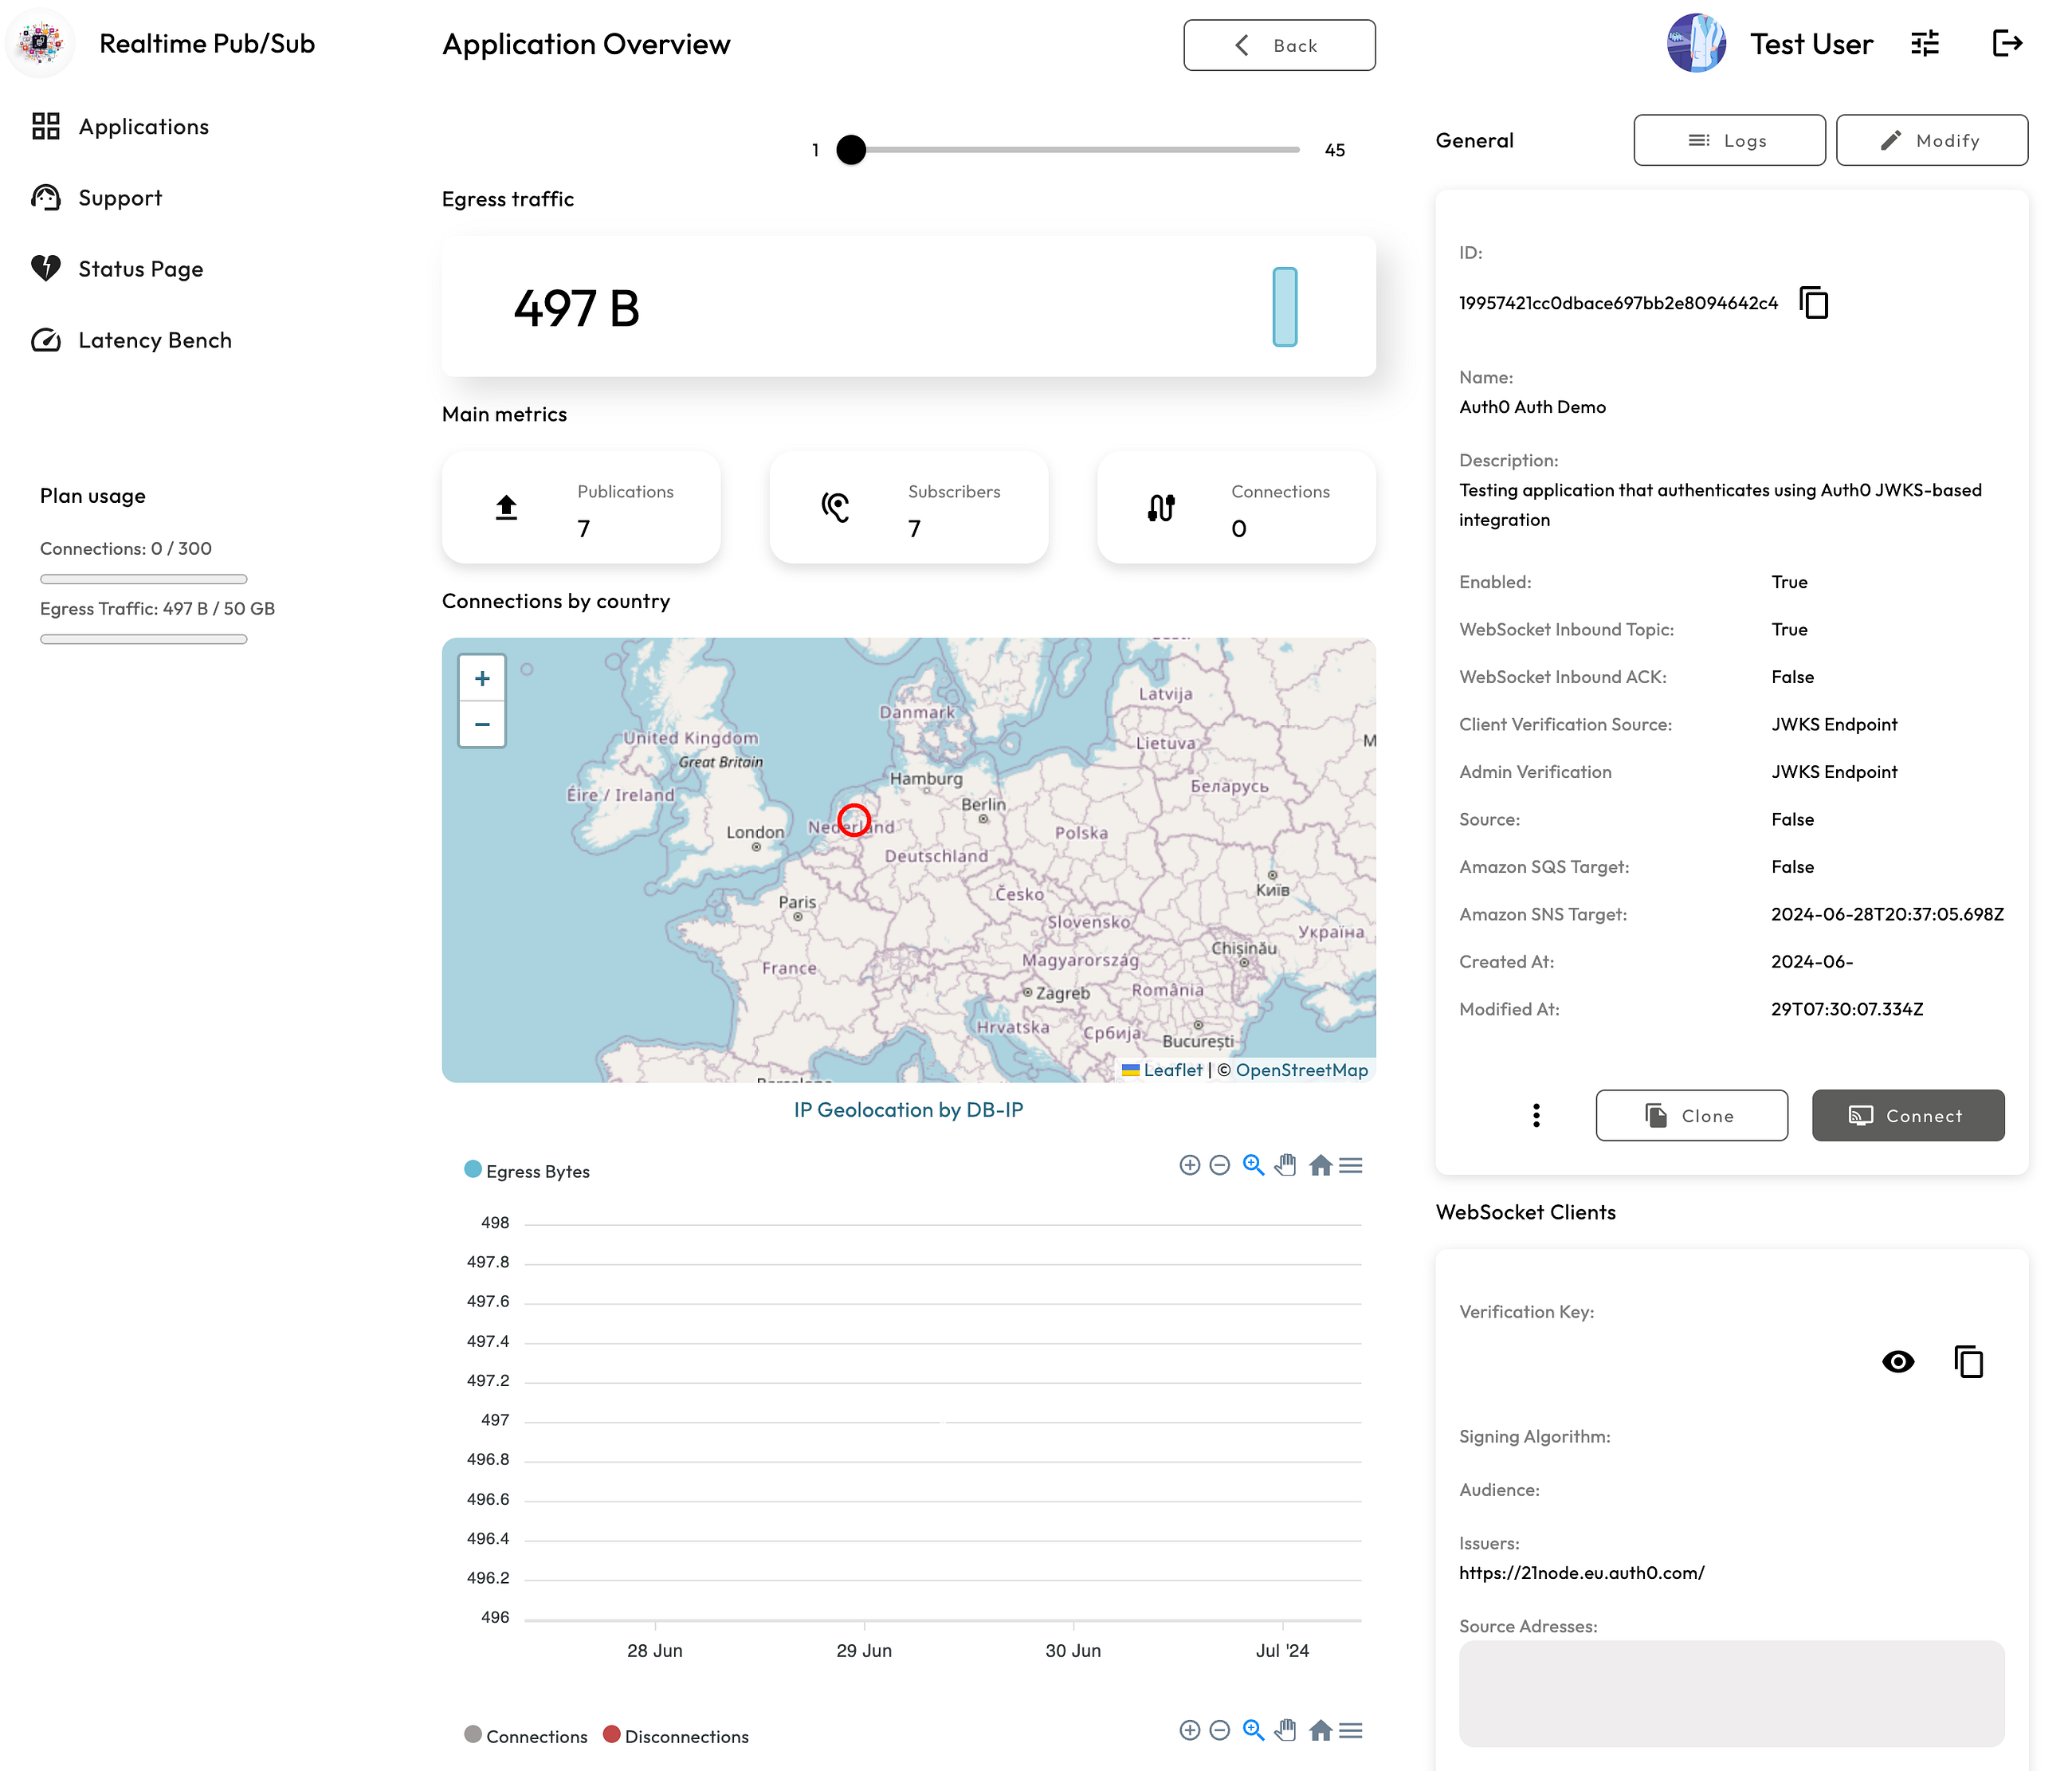
Task: Click the Test User avatar
Action: (x=1696, y=43)
